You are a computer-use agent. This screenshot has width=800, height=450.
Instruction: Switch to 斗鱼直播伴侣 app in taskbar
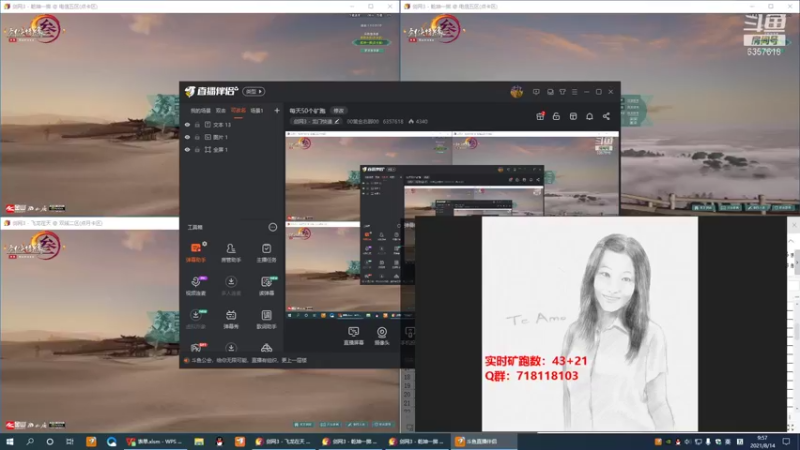(483, 441)
